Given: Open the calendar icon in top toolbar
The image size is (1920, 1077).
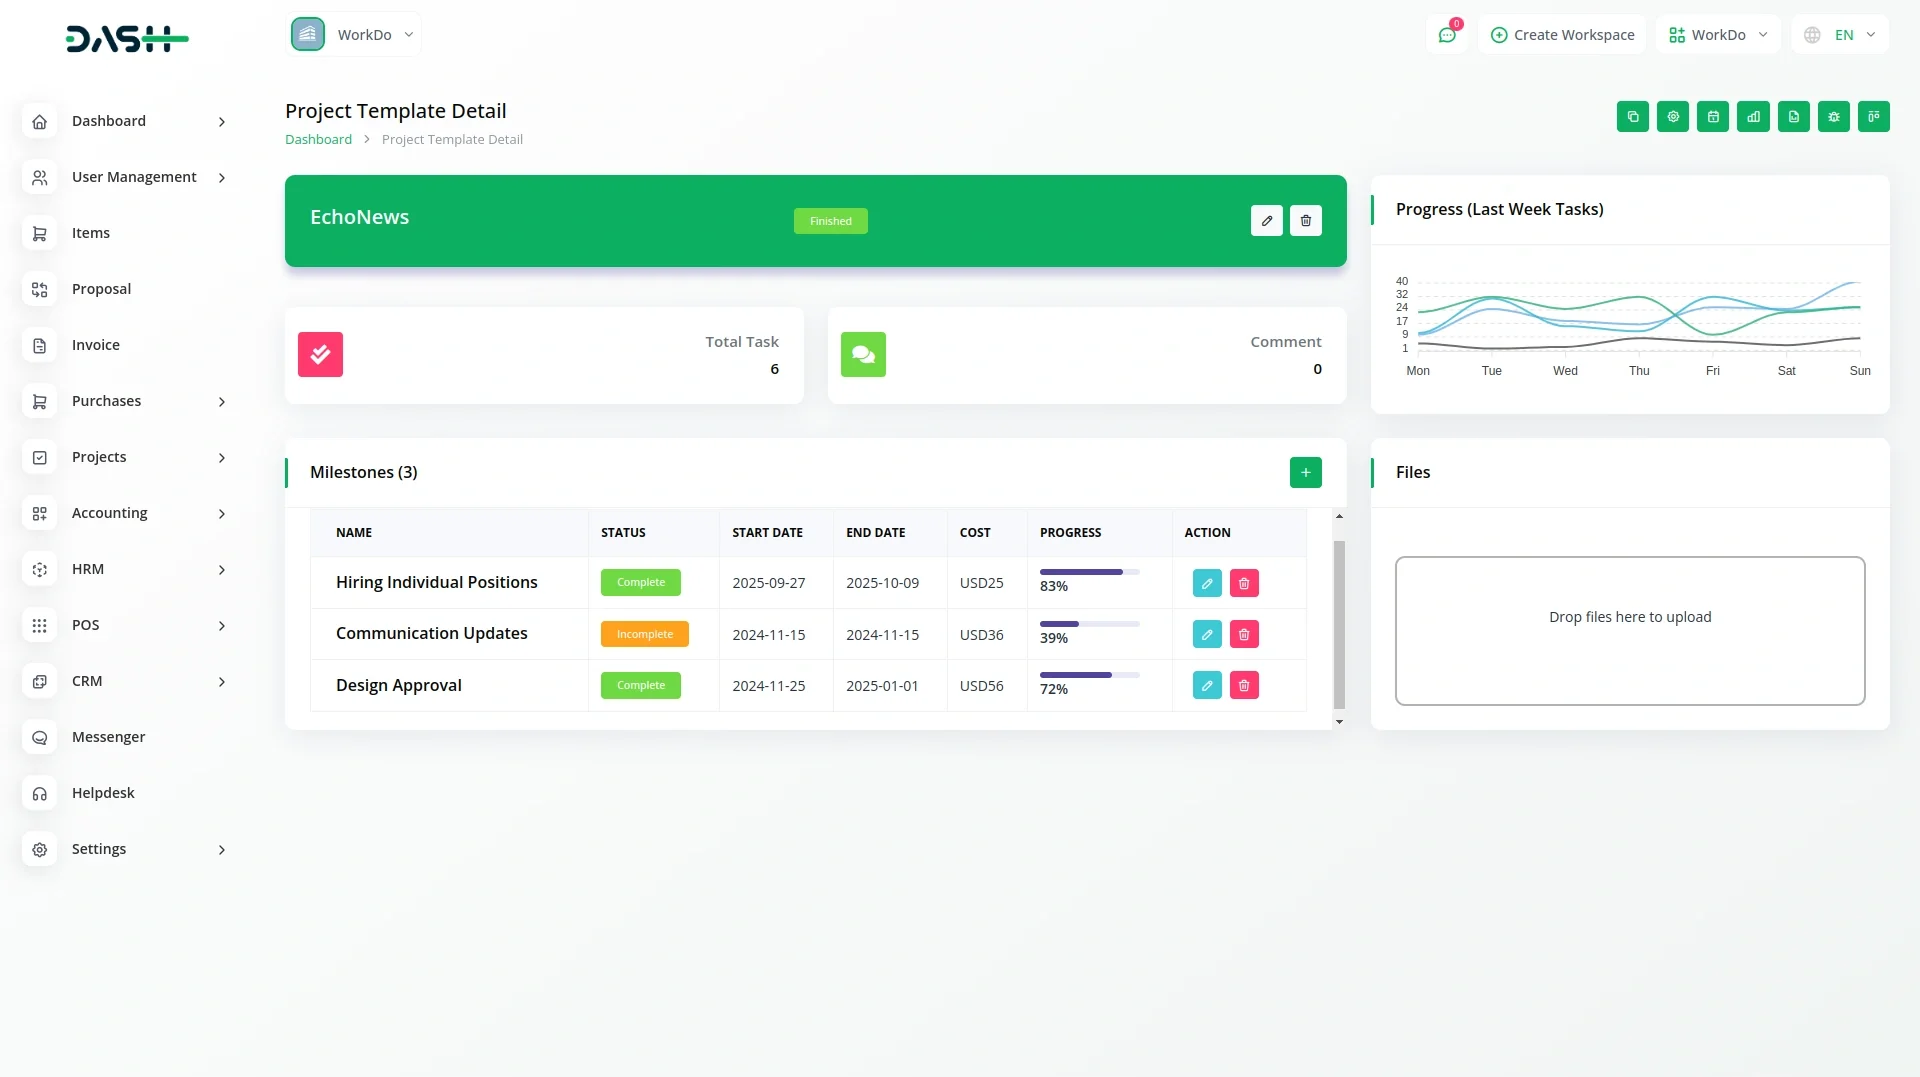Looking at the screenshot, I should 1712,117.
